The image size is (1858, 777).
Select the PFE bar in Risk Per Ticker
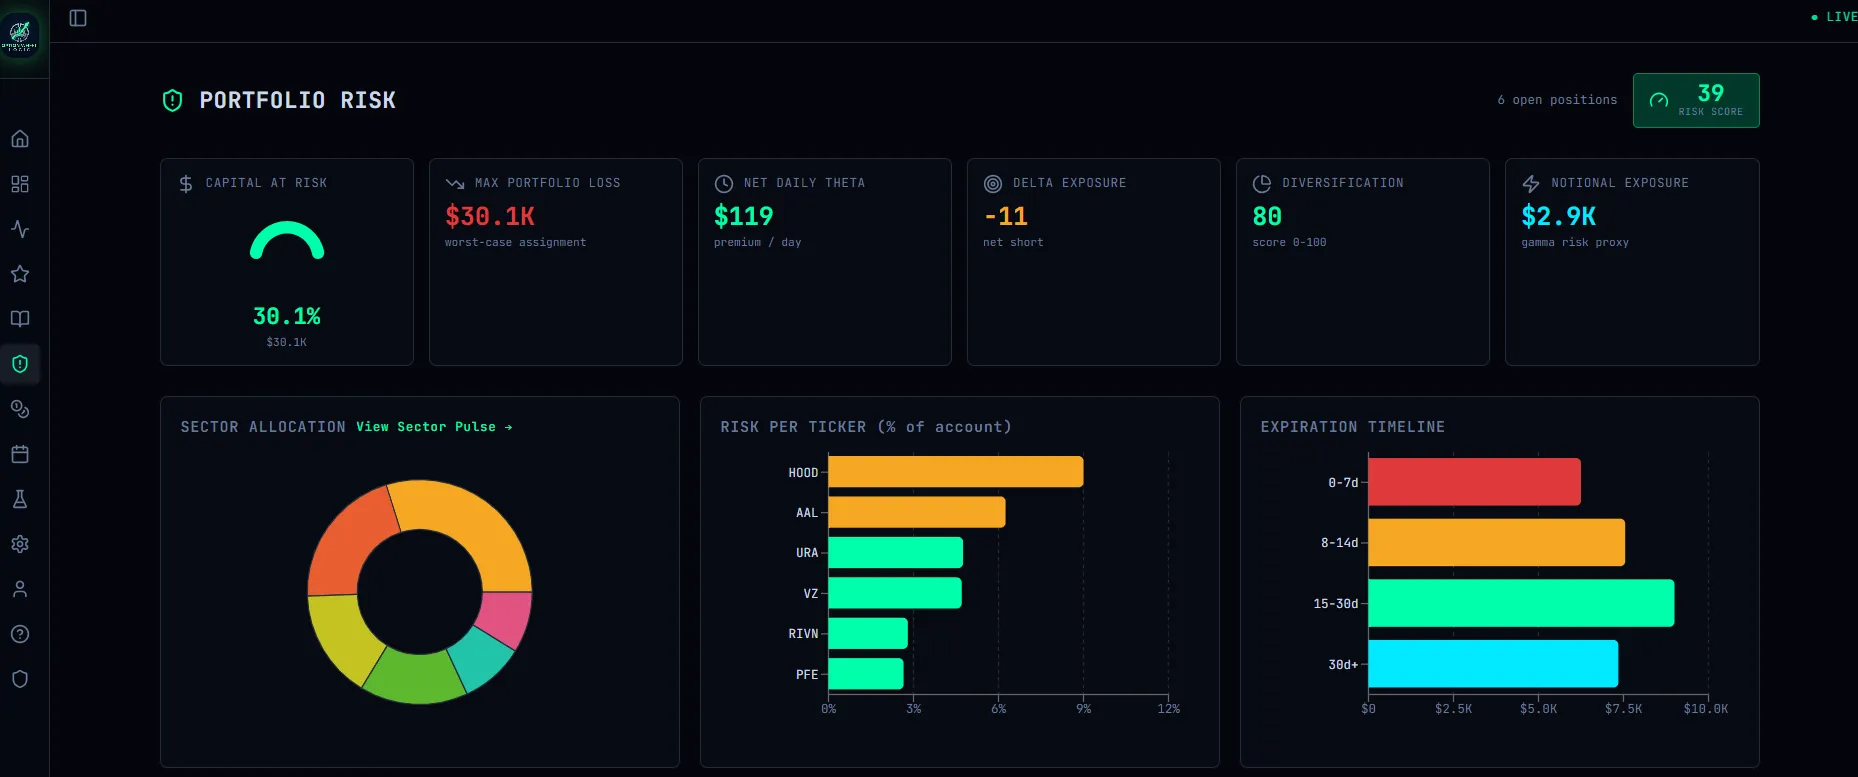pyautogui.click(x=866, y=674)
